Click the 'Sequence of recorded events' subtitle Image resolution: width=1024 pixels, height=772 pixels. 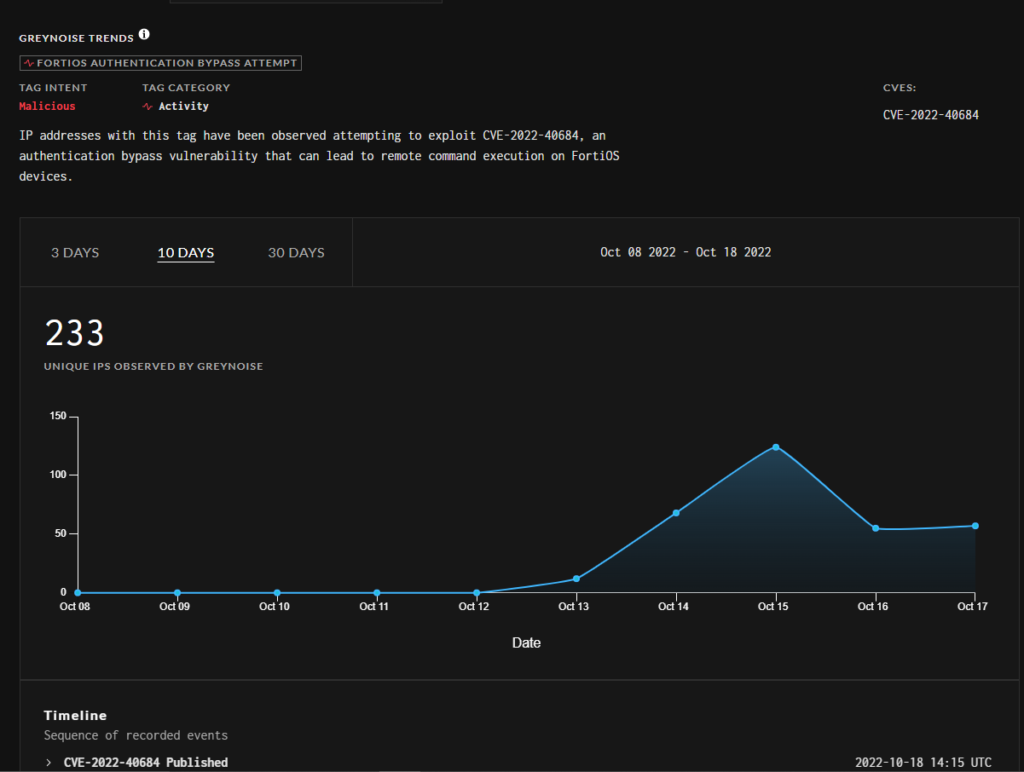136,735
